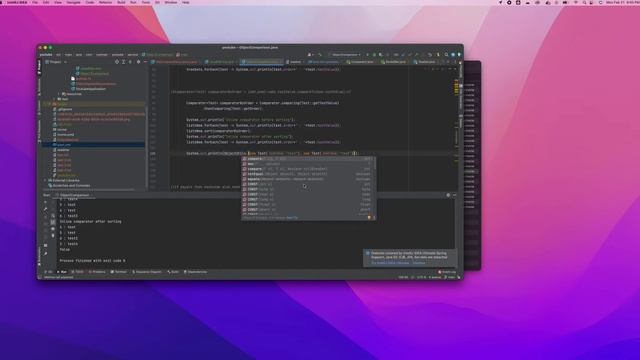Open run configuration selector dropdown
Image resolution: width=640 pixels, height=360 pixels.
coord(346,54)
